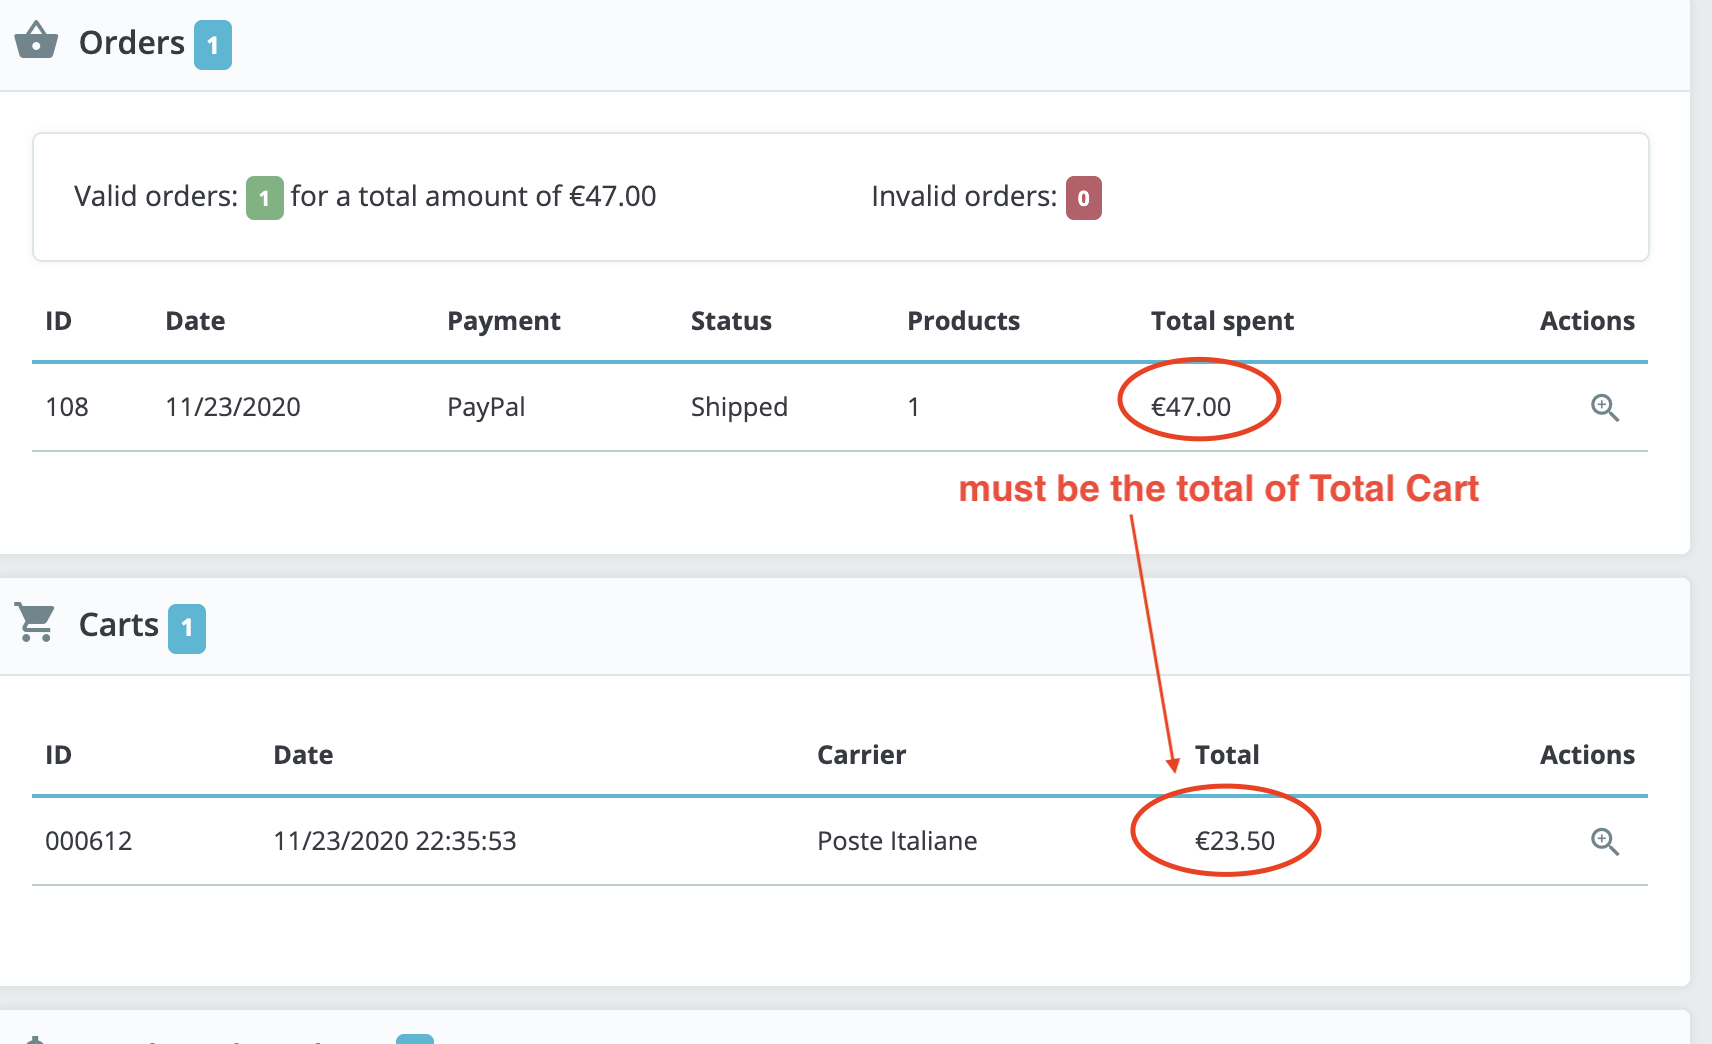This screenshot has height=1044, width=1712.
Task: Click the Status column header
Action: (731, 321)
